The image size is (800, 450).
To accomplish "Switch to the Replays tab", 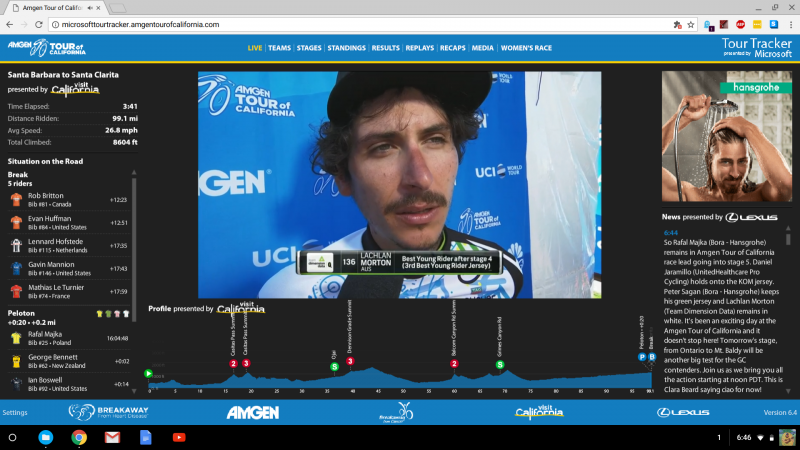I will [x=420, y=48].
